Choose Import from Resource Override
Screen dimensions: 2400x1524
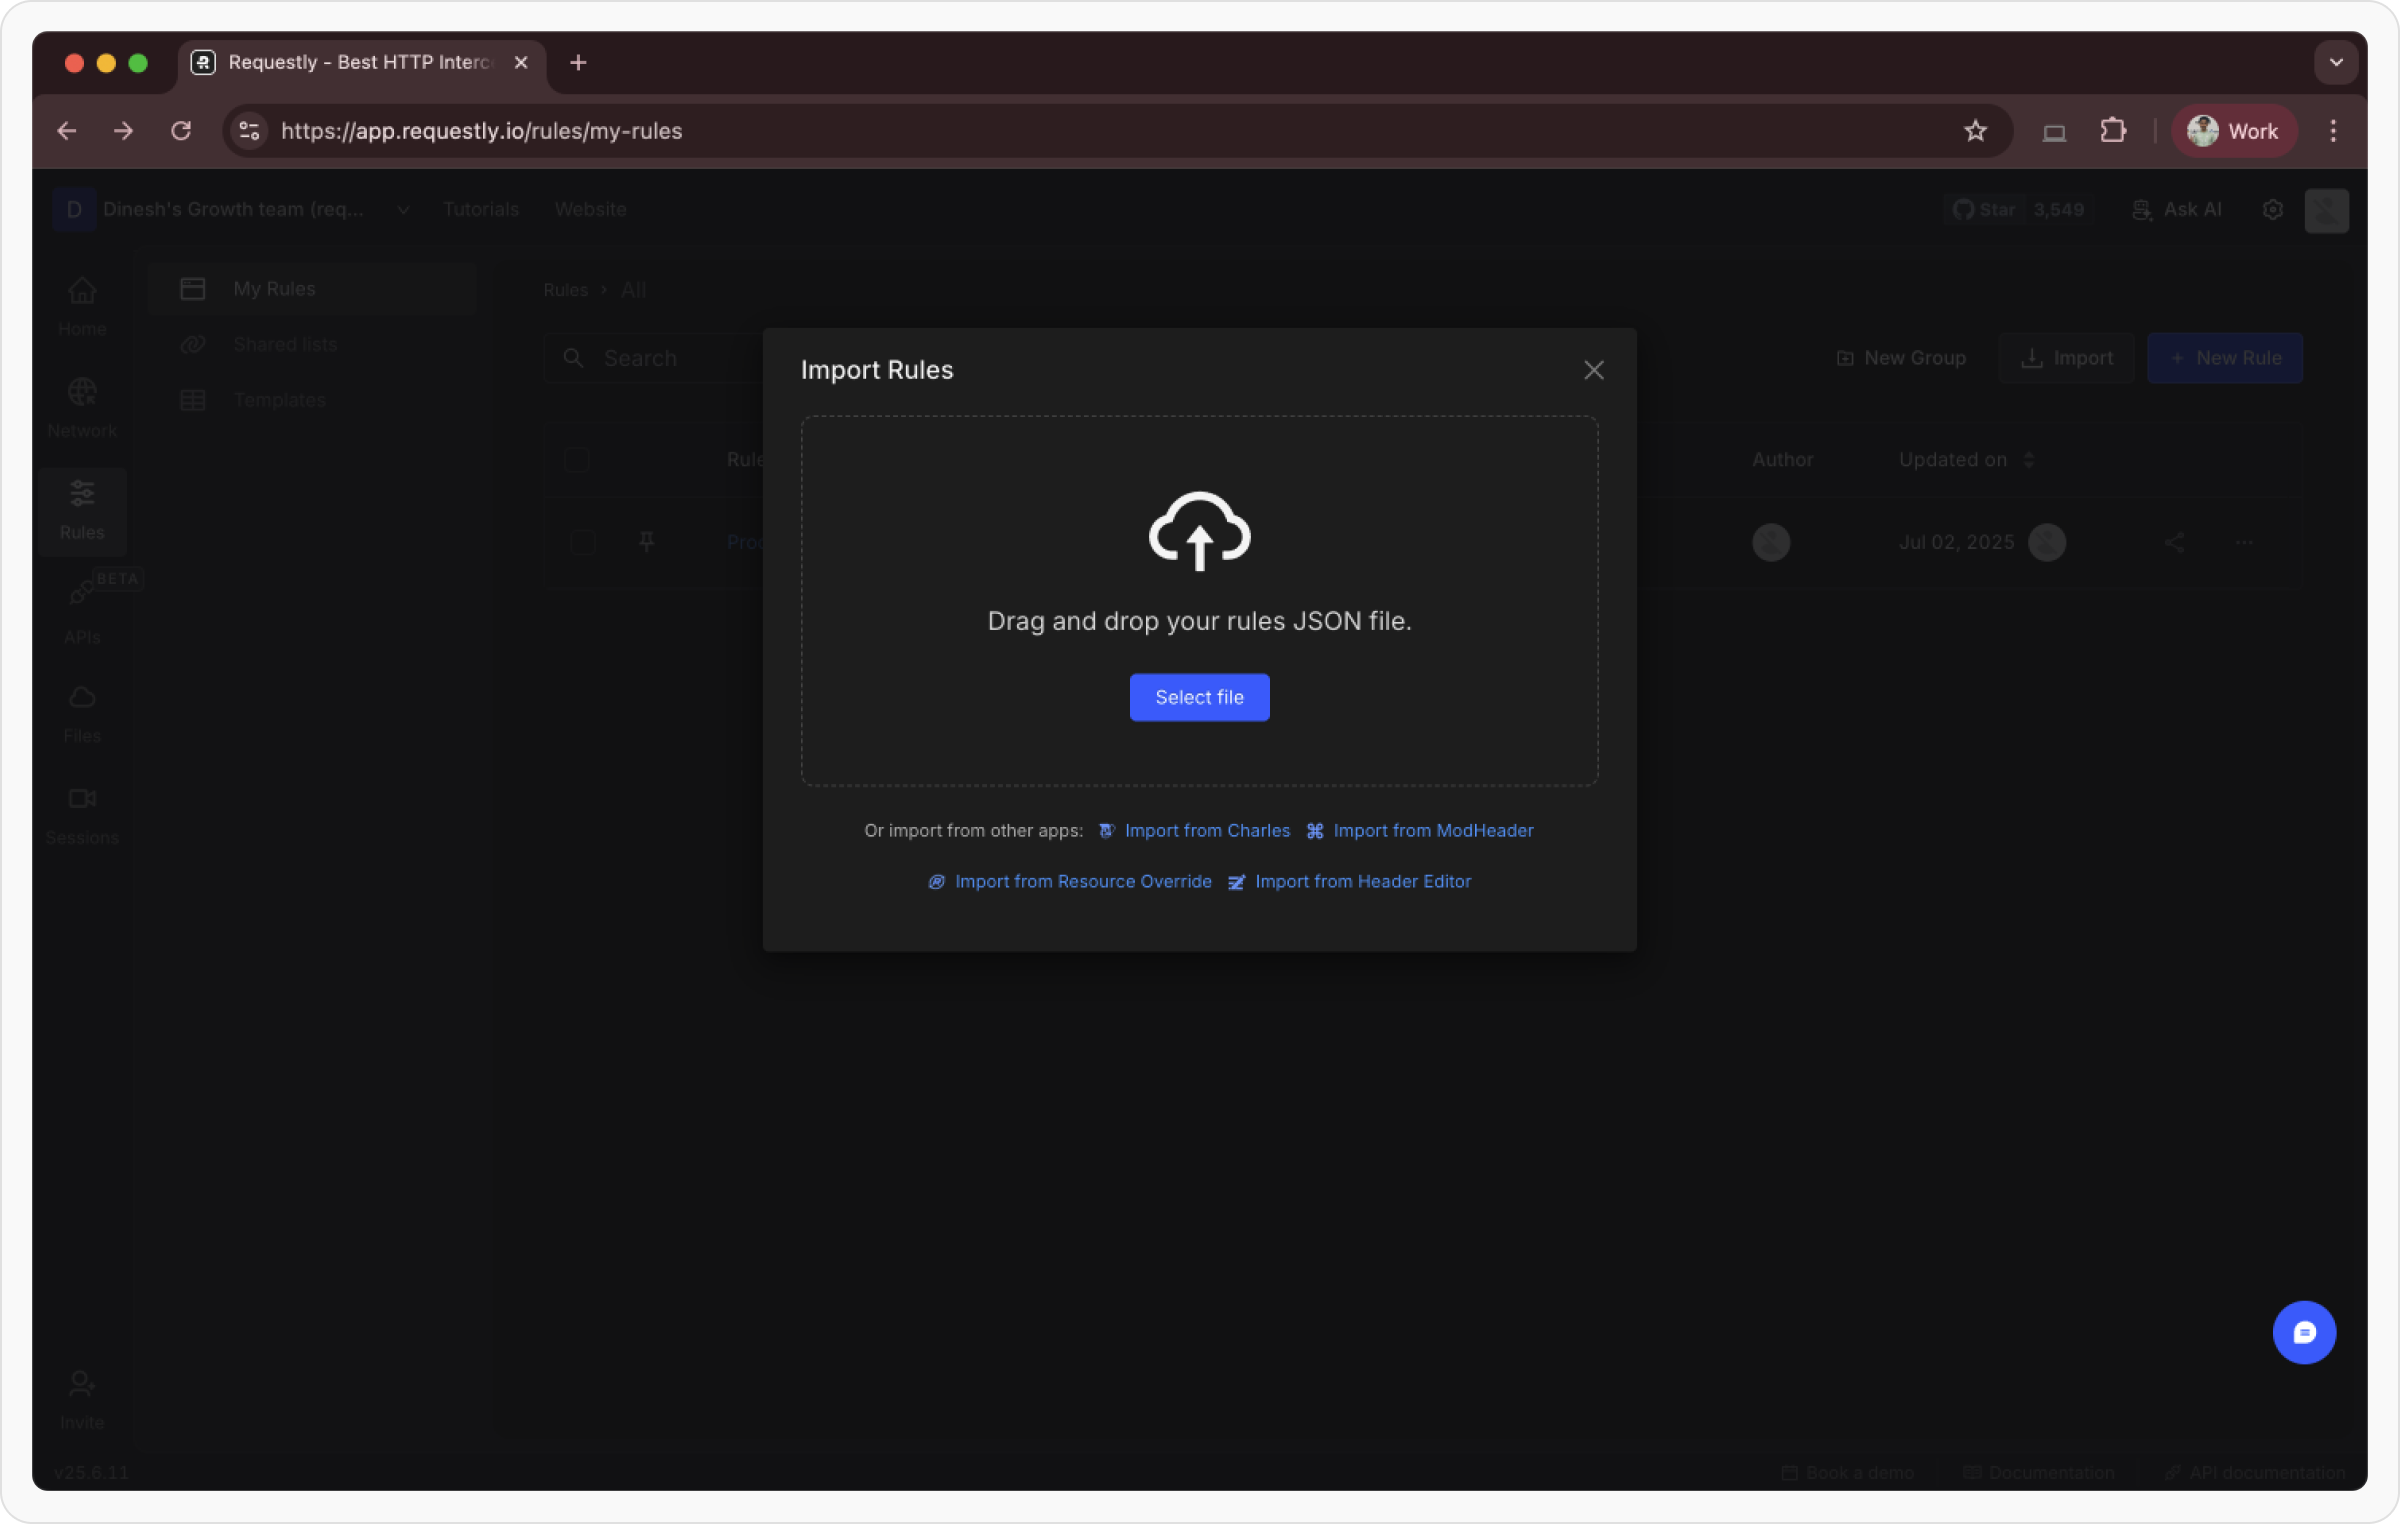point(1082,882)
